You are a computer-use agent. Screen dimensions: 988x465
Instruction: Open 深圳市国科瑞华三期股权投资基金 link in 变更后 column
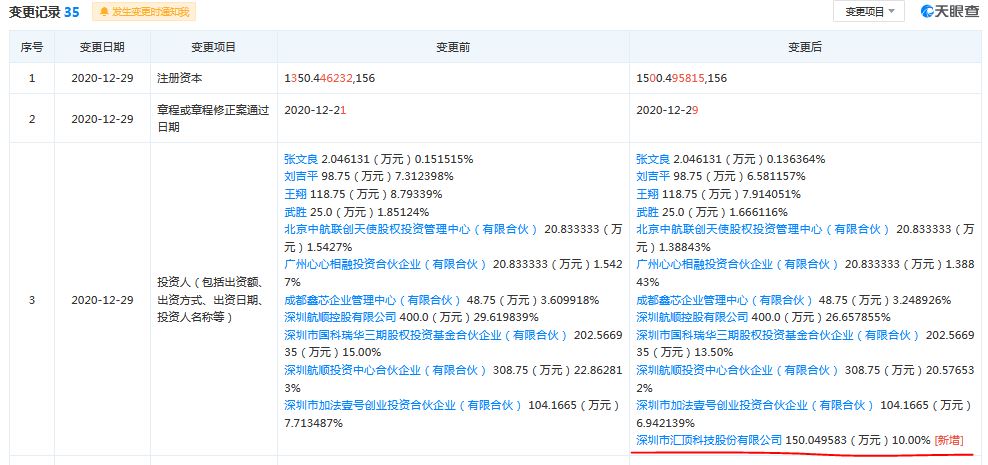778,335
